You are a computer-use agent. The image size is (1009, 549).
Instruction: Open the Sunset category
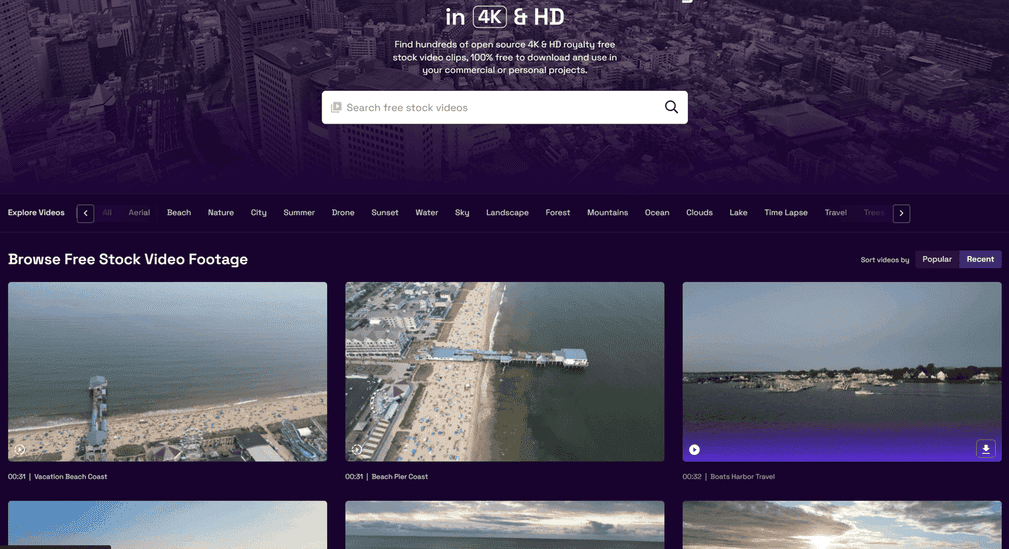385,212
